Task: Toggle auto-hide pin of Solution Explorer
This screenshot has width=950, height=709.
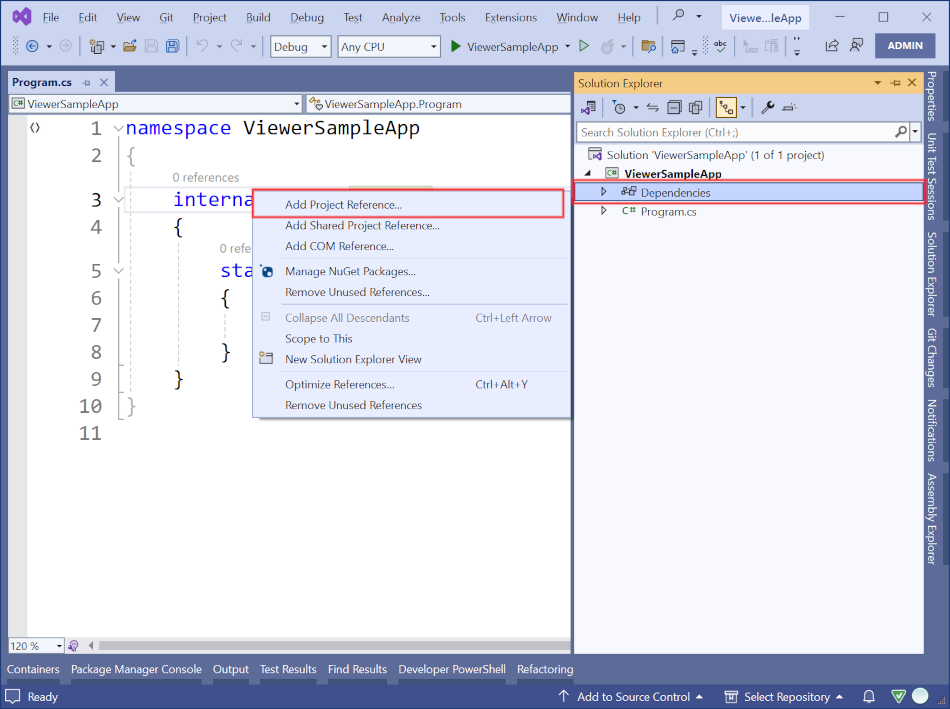Action: [x=895, y=82]
